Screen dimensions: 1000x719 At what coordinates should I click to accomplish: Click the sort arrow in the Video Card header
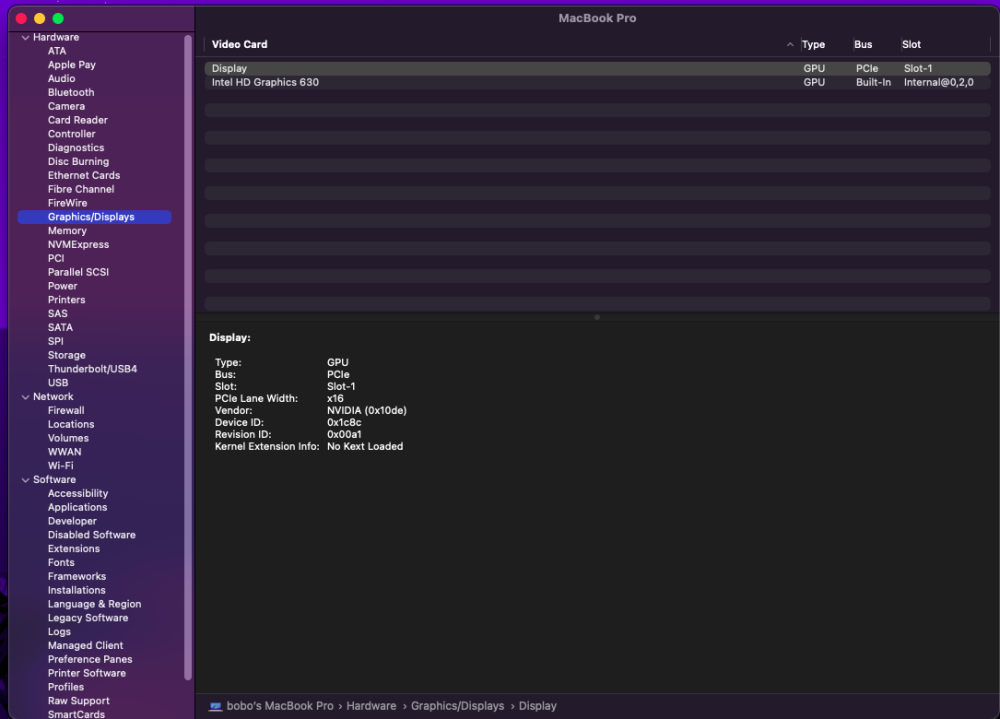point(790,45)
